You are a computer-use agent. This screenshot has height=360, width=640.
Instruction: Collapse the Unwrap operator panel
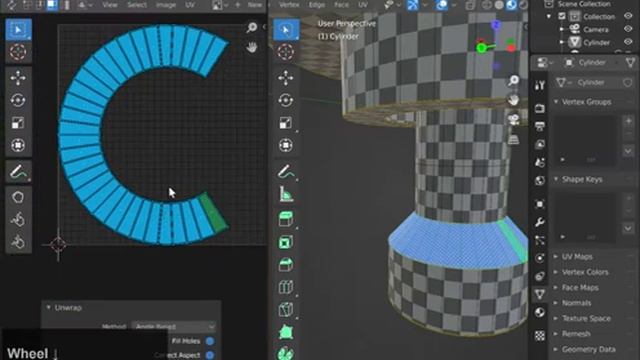click(49, 307)
